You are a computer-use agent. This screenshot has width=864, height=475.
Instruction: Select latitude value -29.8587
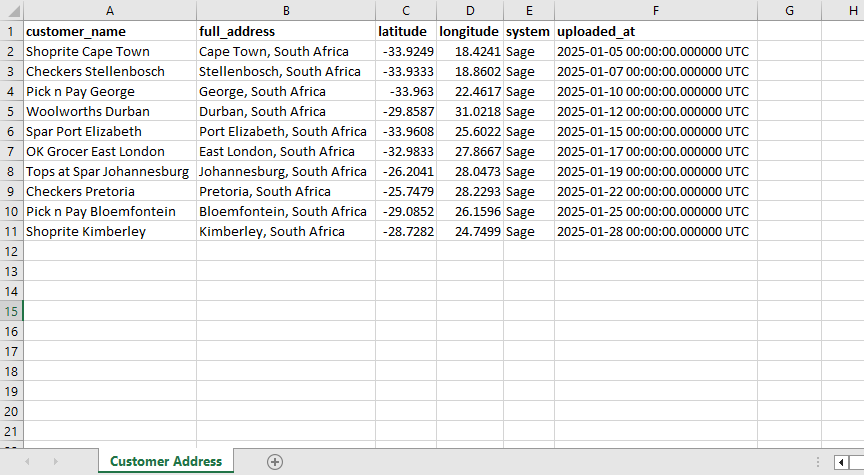[x=406, y=111]
